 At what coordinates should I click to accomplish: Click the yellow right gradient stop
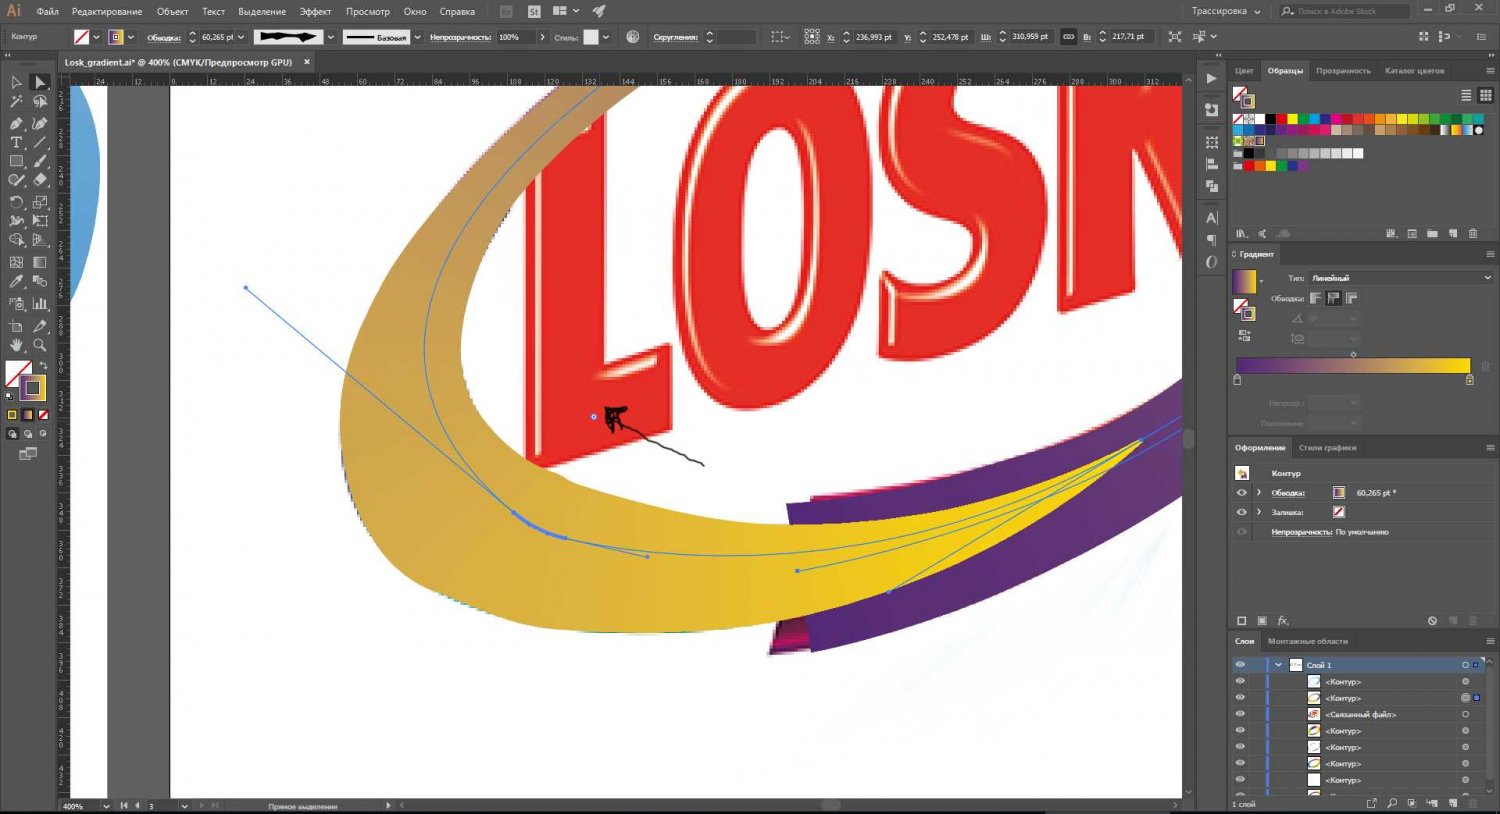click(x=1469, y=380)
